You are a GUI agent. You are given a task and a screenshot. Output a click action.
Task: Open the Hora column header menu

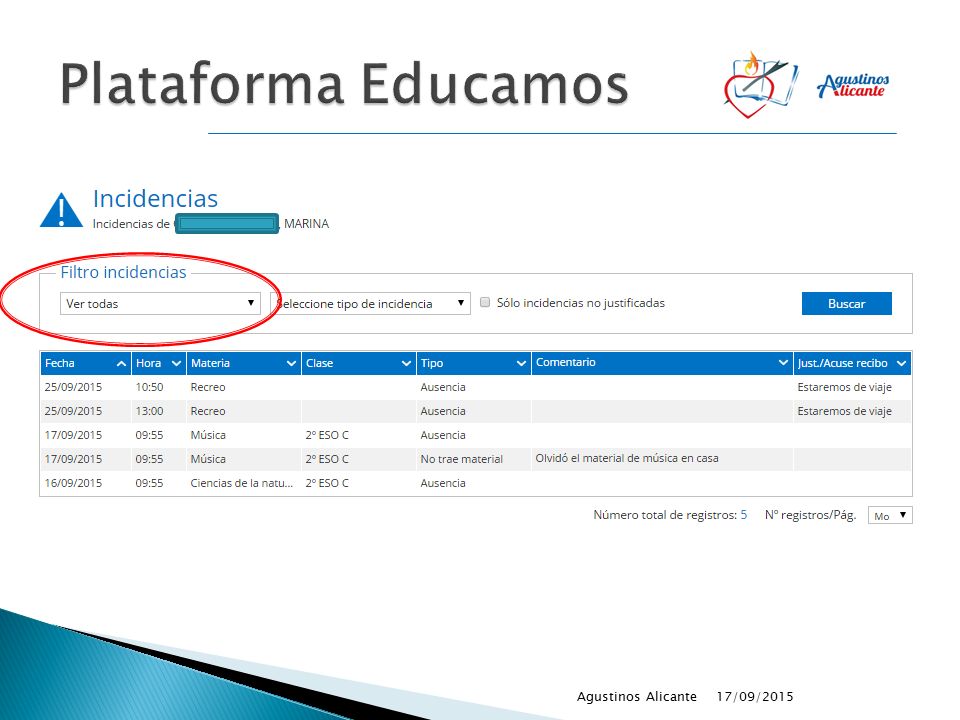(x=176, y=364)
